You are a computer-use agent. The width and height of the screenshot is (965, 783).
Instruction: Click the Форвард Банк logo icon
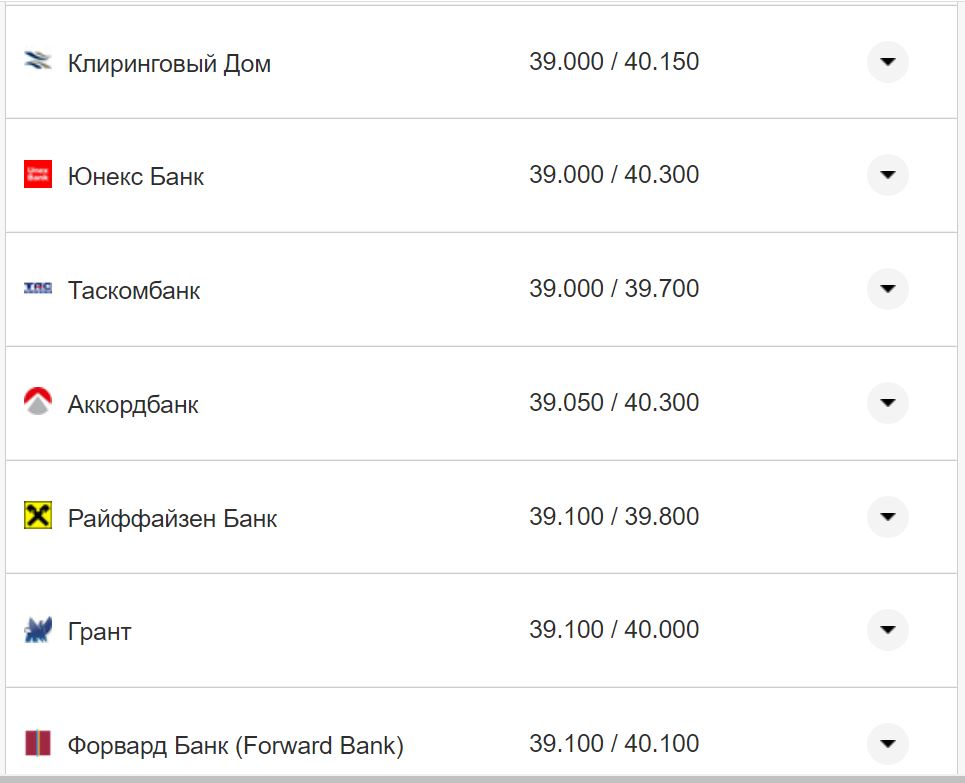pyautogui.click(x=37, y=743)
